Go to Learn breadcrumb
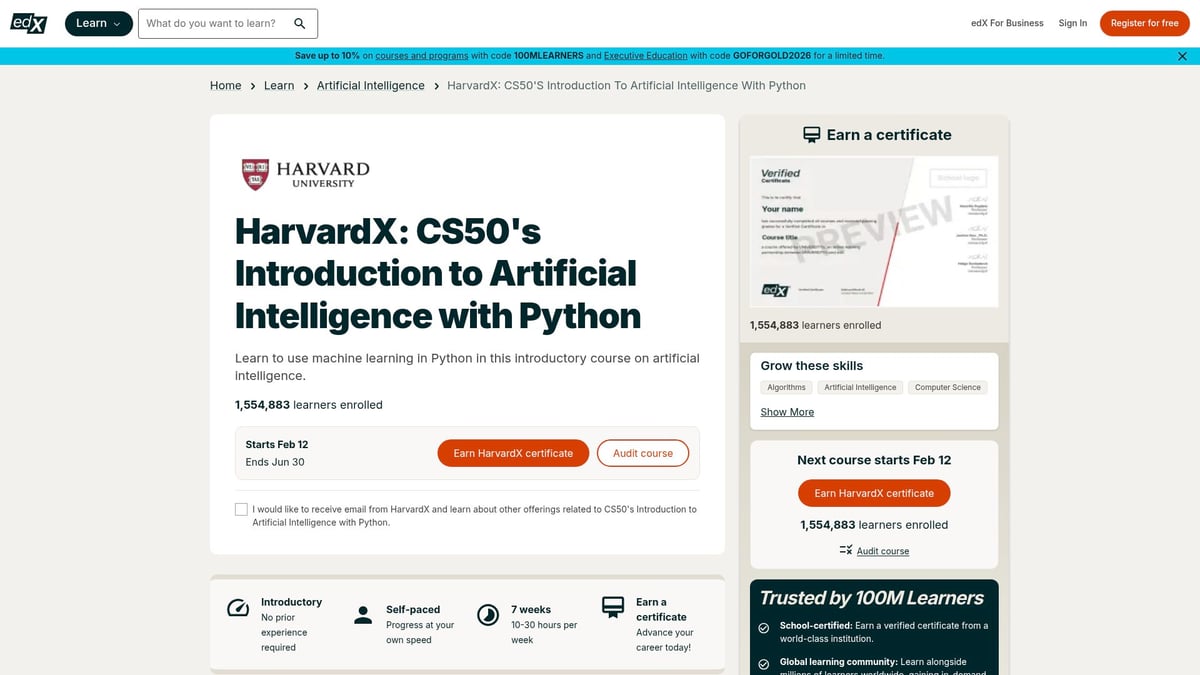 [279, 86]
